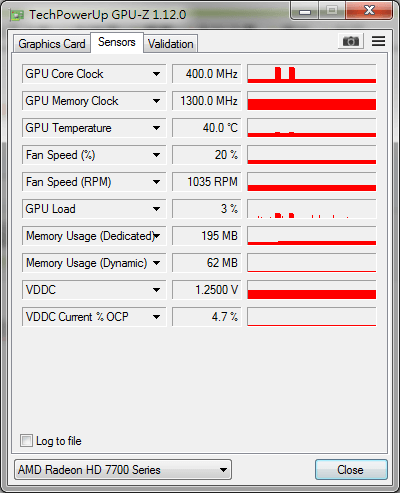Enable the Log to file checkbox

click(x=26, y=440)
